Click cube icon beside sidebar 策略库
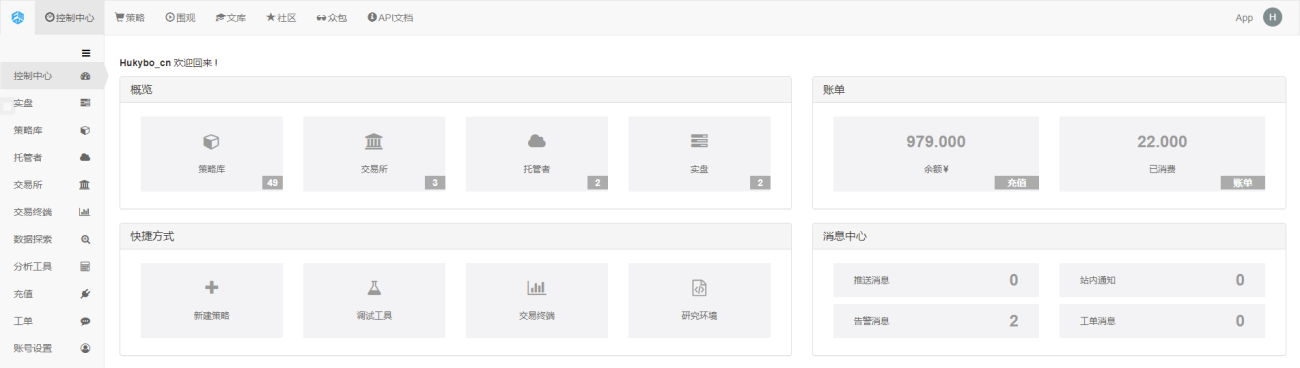The width and height of the screenshot is (1300, 368). point(86,130)
